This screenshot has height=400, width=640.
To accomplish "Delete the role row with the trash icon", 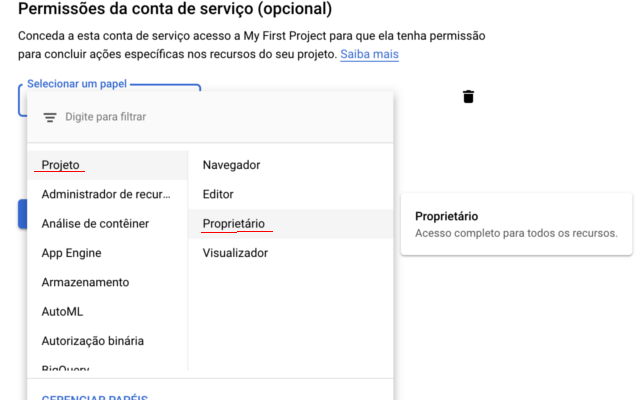I will tap(468, 97).
